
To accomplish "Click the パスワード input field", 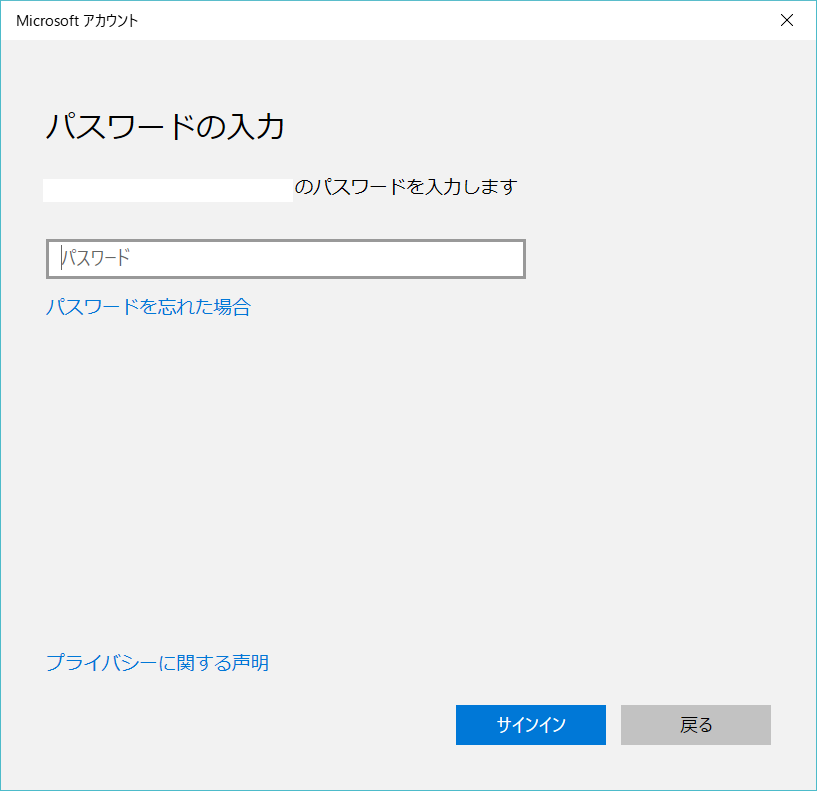I will [286, 259].
